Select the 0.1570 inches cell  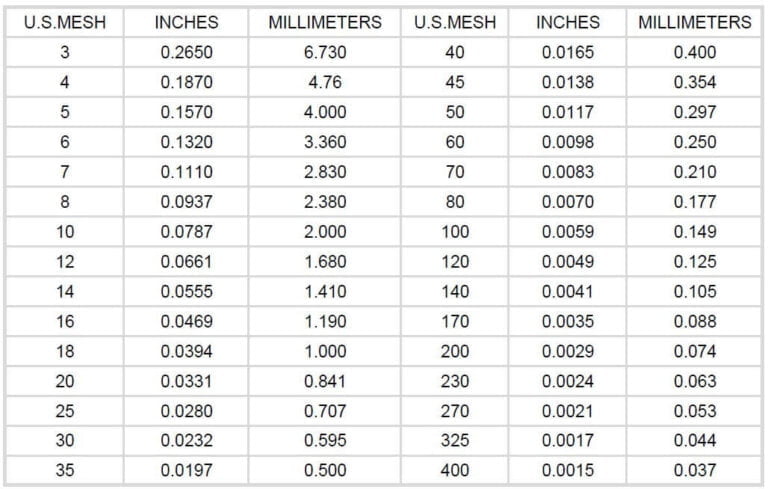pyautogui.click(x=186, y=112)
